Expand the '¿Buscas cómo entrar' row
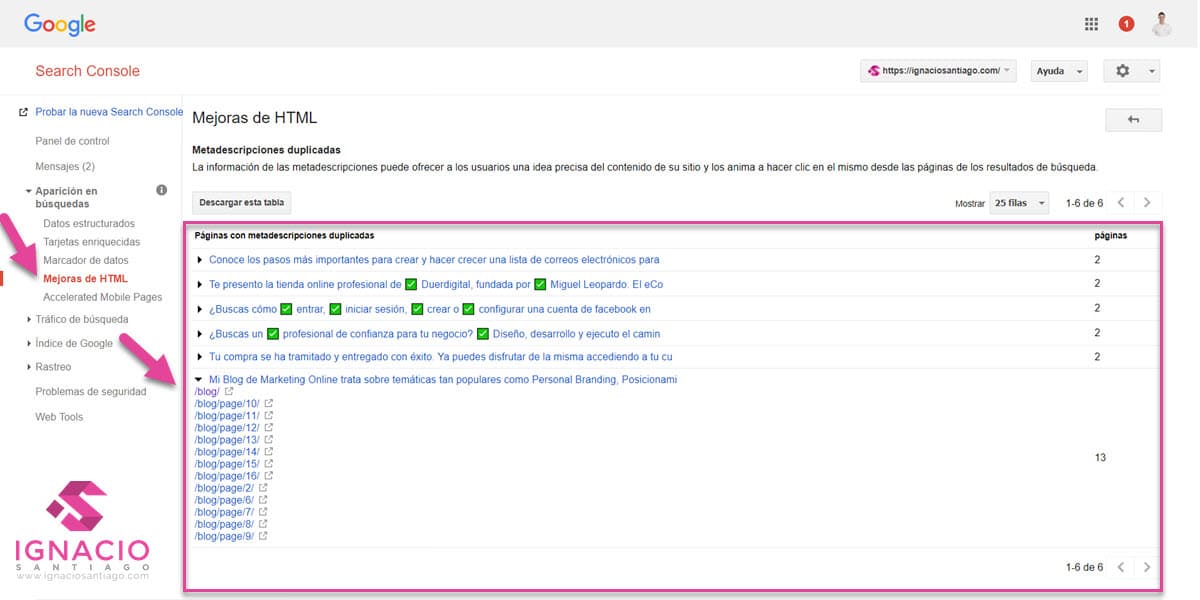Image resolution: width=1200 pixels, height=600 pixels. pyautogui.click(x=200, y=309)
